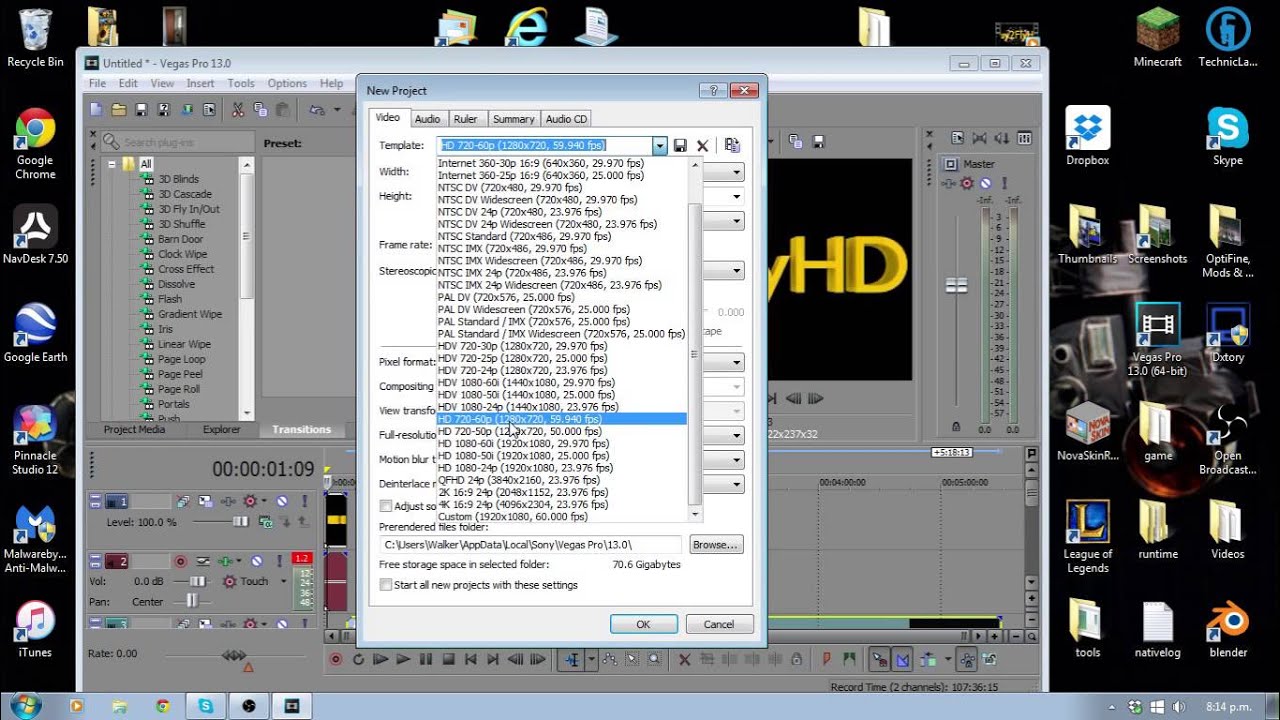1280x720 pixels.
Task: Click the New empty project toolbar icon
Action: tap(97, 110)
